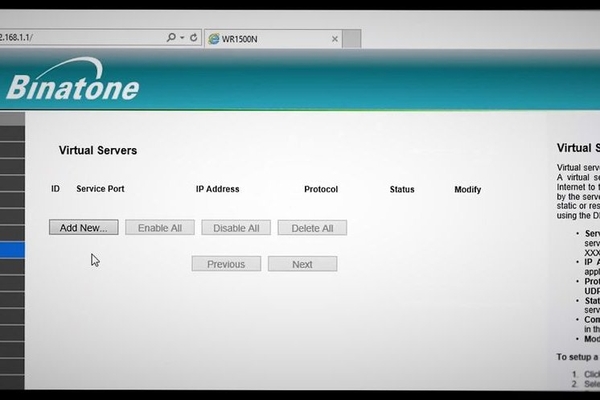Click the Enable All button
This screenshot has width=600, height=400.
coord(160,228)
